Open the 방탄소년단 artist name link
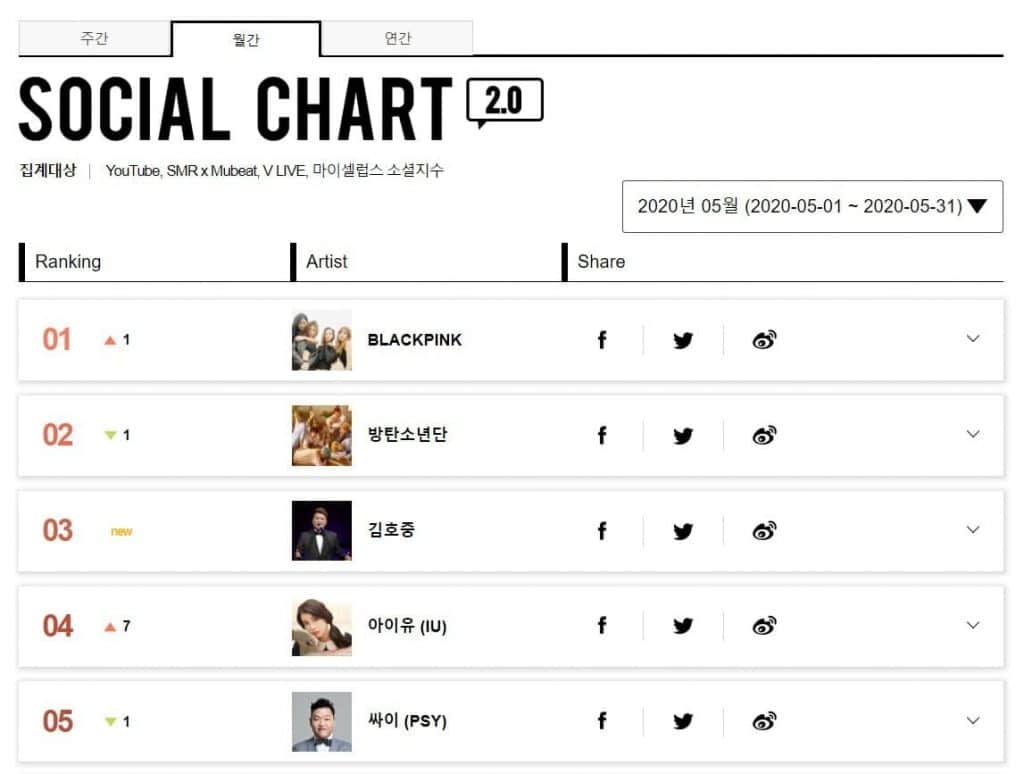1024x774 pixels. click(407, 435)
